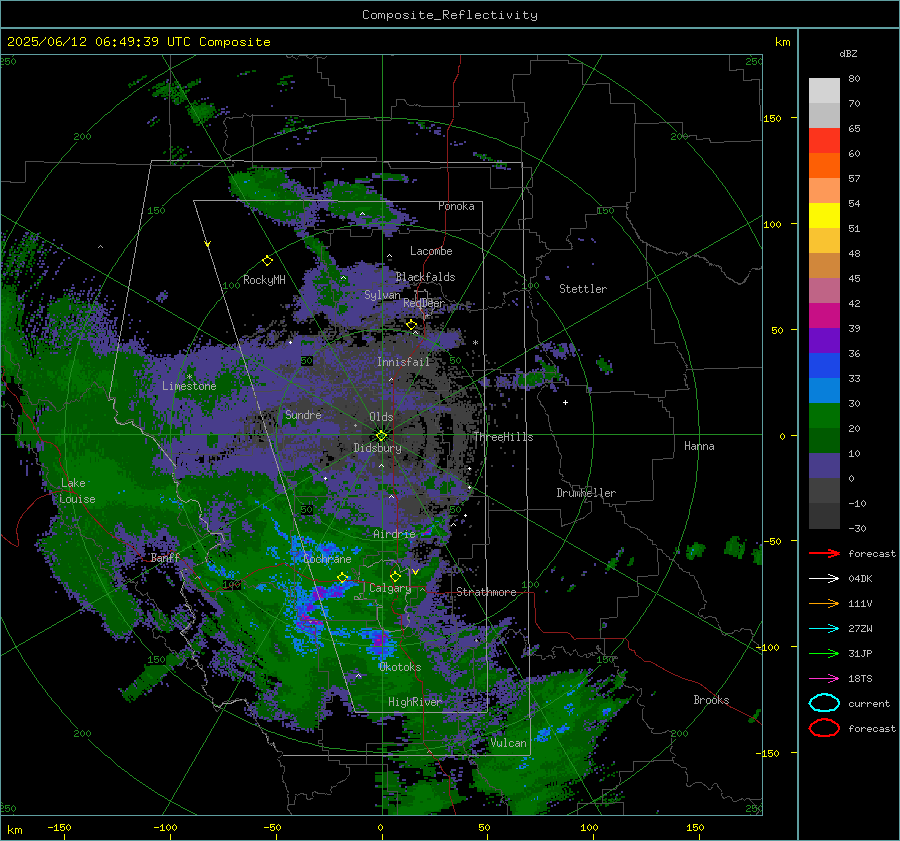Select the 30 dBZ light blue swatch
This screenshot has height=841, width=900.
[x=824, y=390]
